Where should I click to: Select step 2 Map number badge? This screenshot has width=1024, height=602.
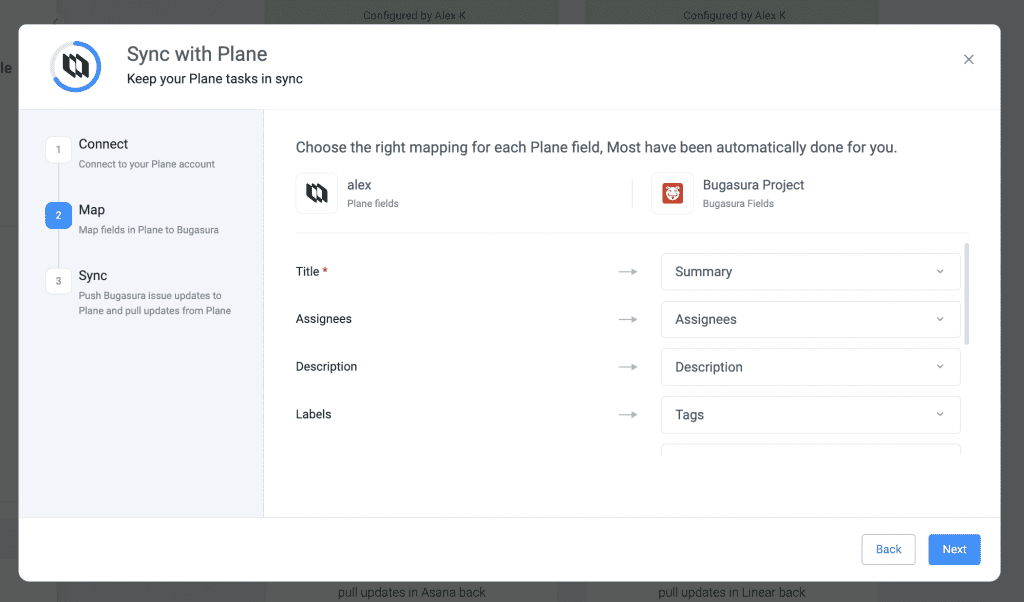click(58, 215)
